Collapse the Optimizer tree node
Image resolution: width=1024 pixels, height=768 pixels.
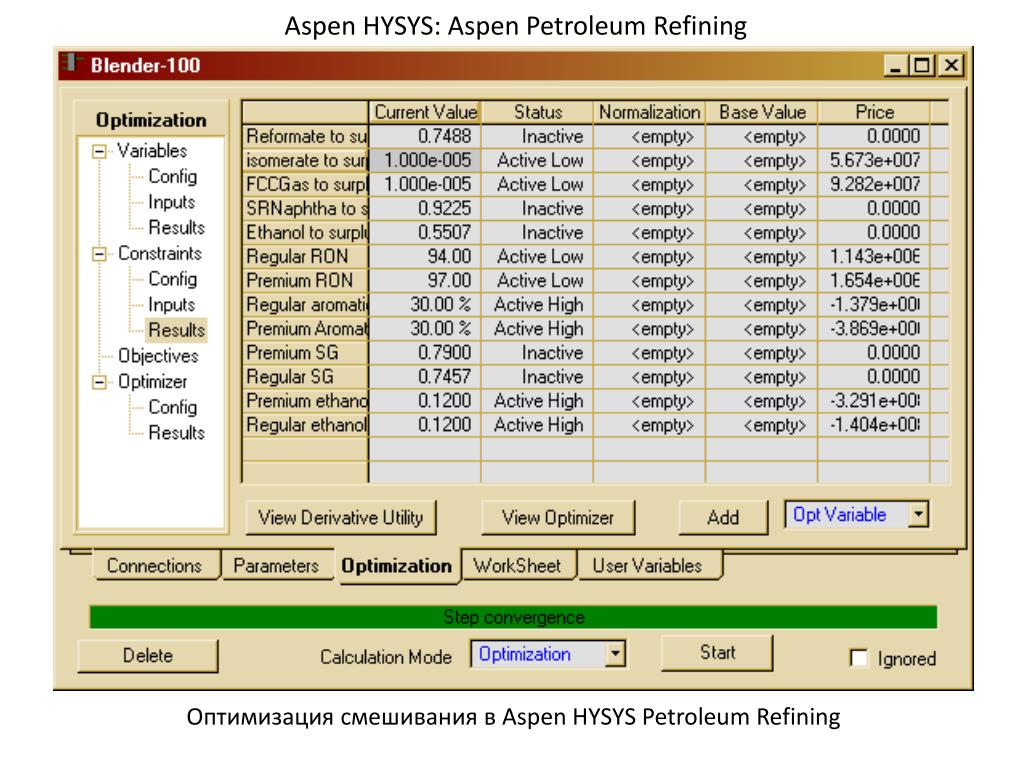coord(99,382)
